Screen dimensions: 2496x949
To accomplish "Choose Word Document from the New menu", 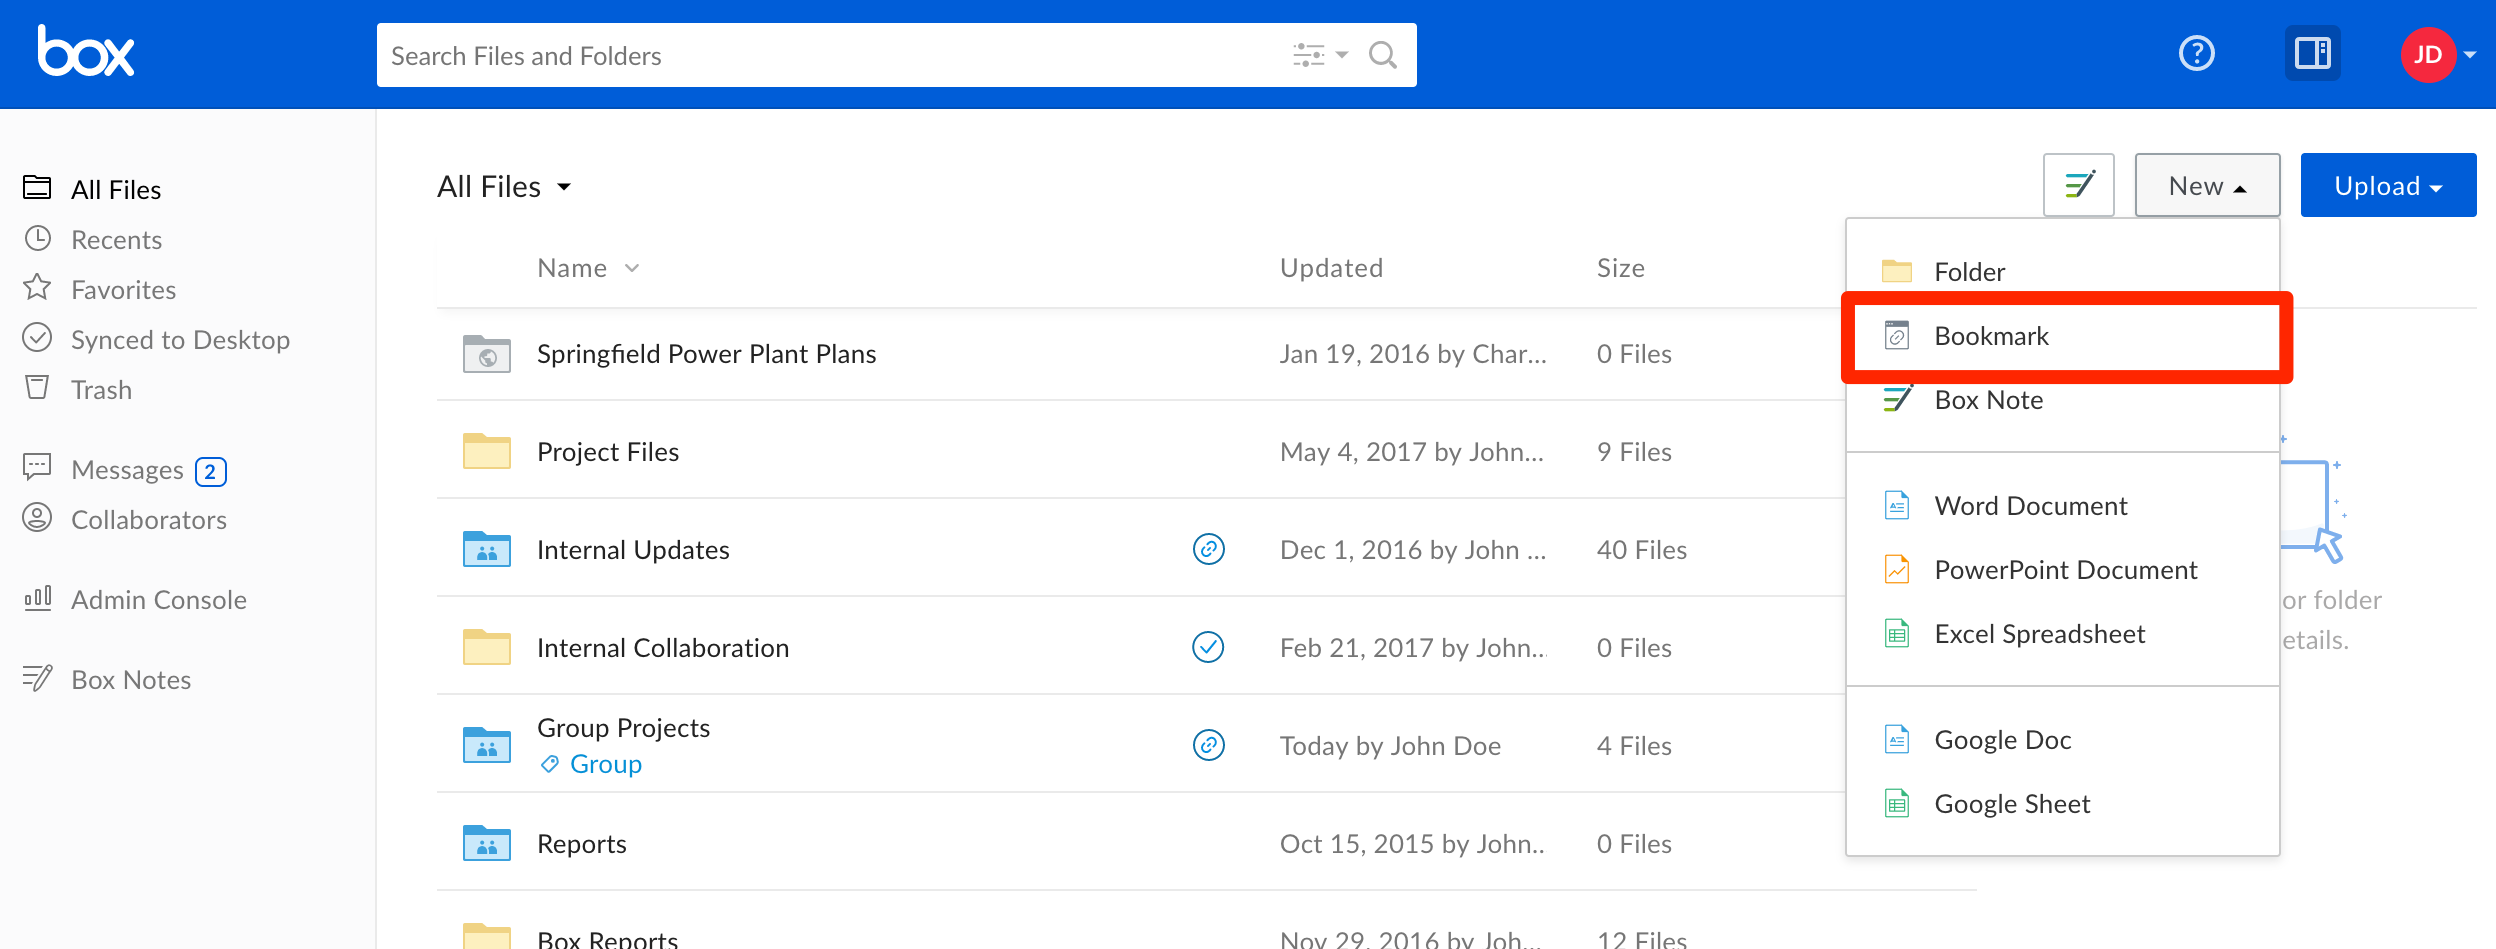I will pyautogui.click(x=2062, y=506).
